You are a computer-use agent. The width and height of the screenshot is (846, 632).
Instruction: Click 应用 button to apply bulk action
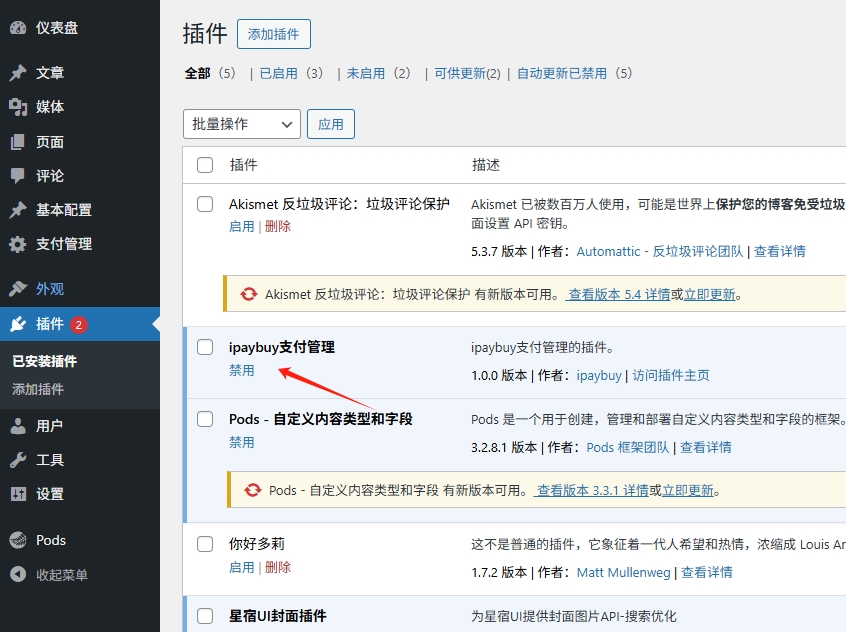point(330,124)
